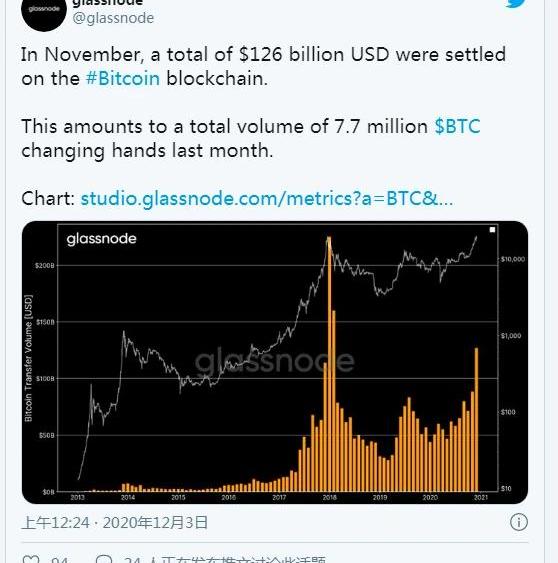Open the studio.glassnode.com metrics link

[x=267, y=198]
